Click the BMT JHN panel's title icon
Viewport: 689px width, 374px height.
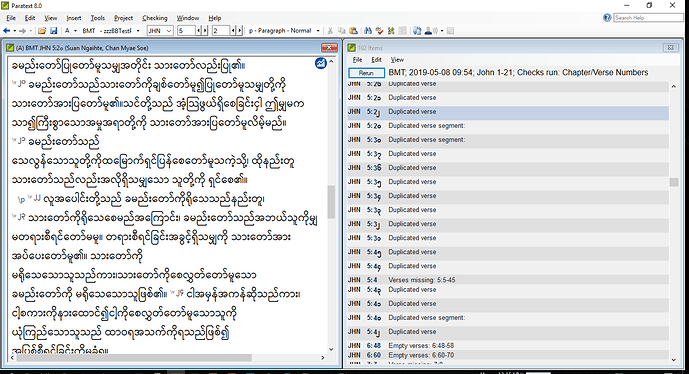pos(10,47)
